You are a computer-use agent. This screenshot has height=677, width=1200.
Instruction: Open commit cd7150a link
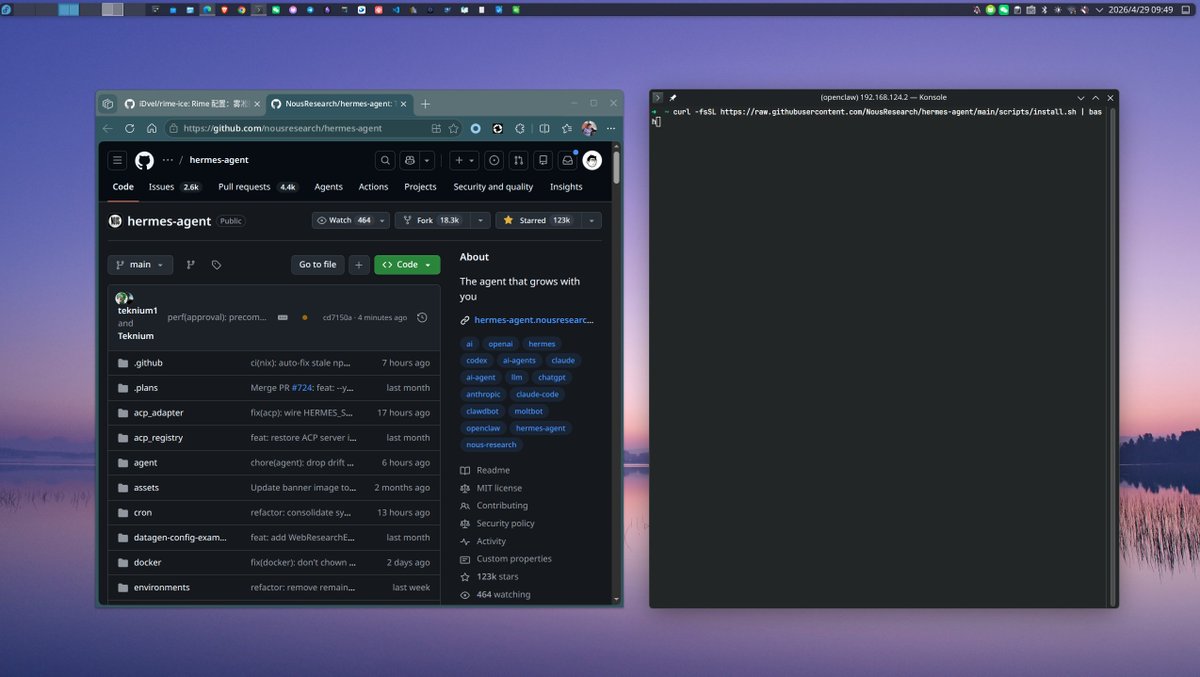click(x=338, y=317)
